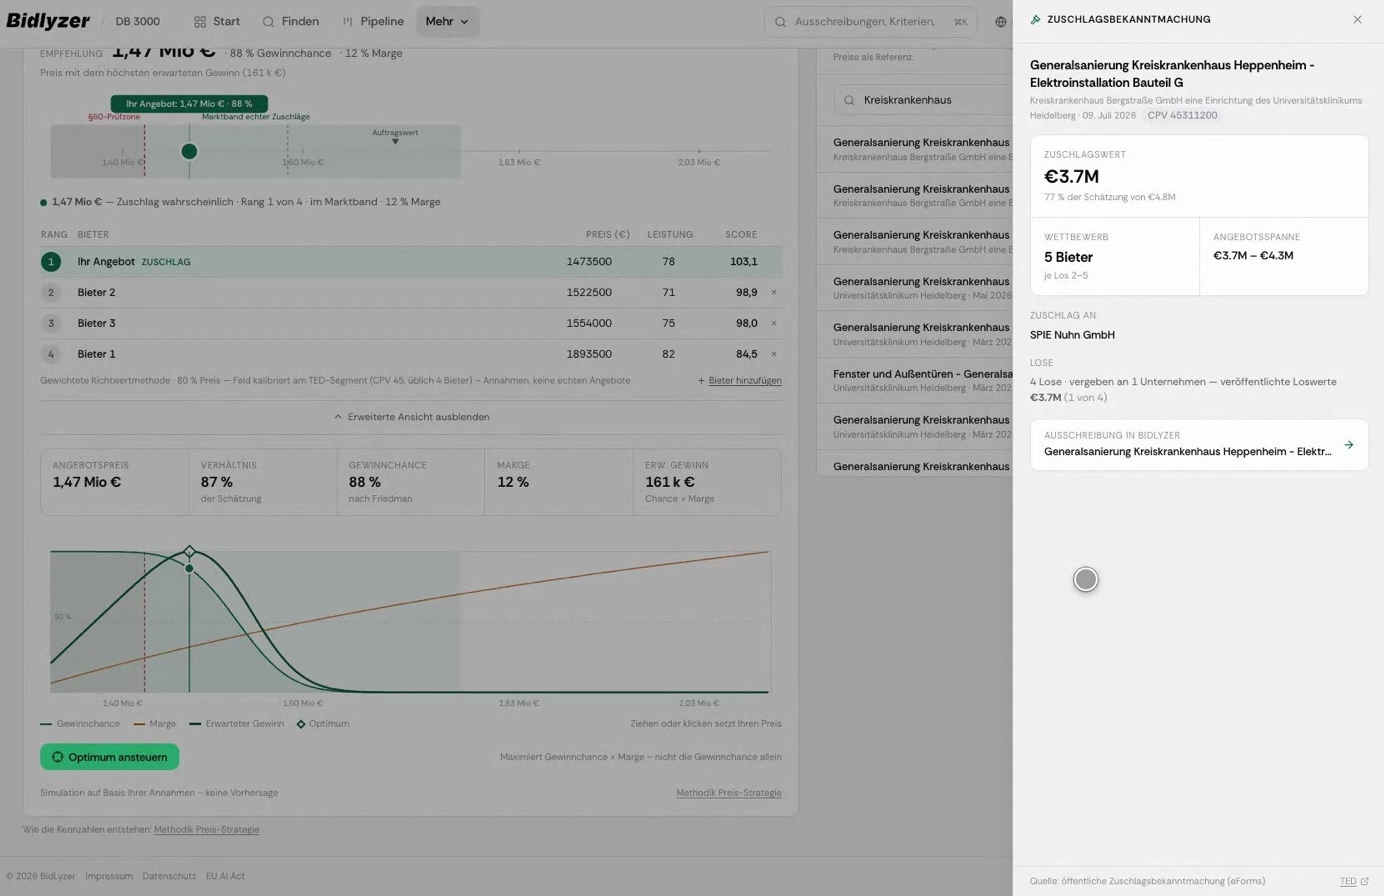Open the Fenster und Außentüren list entry
The image size is (1384, 896).
point(915,380)
